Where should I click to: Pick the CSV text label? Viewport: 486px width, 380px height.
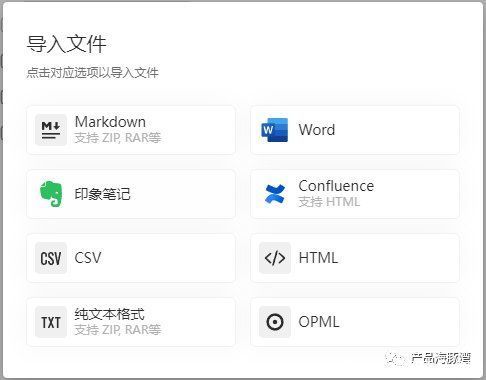click(88, 258)
